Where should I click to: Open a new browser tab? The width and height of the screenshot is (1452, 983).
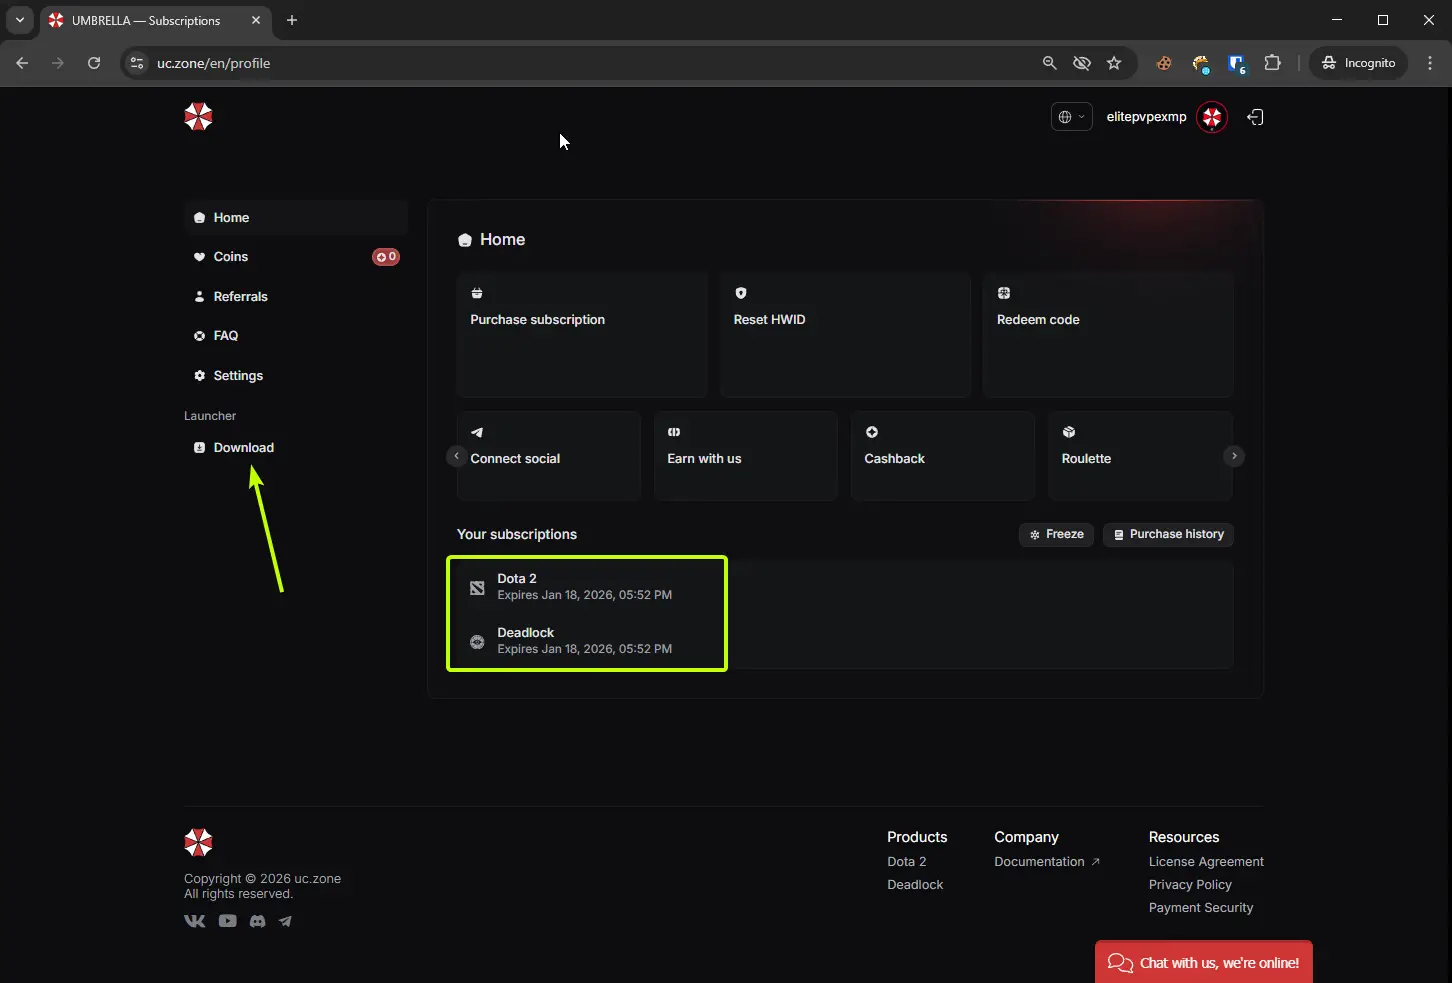292,20
